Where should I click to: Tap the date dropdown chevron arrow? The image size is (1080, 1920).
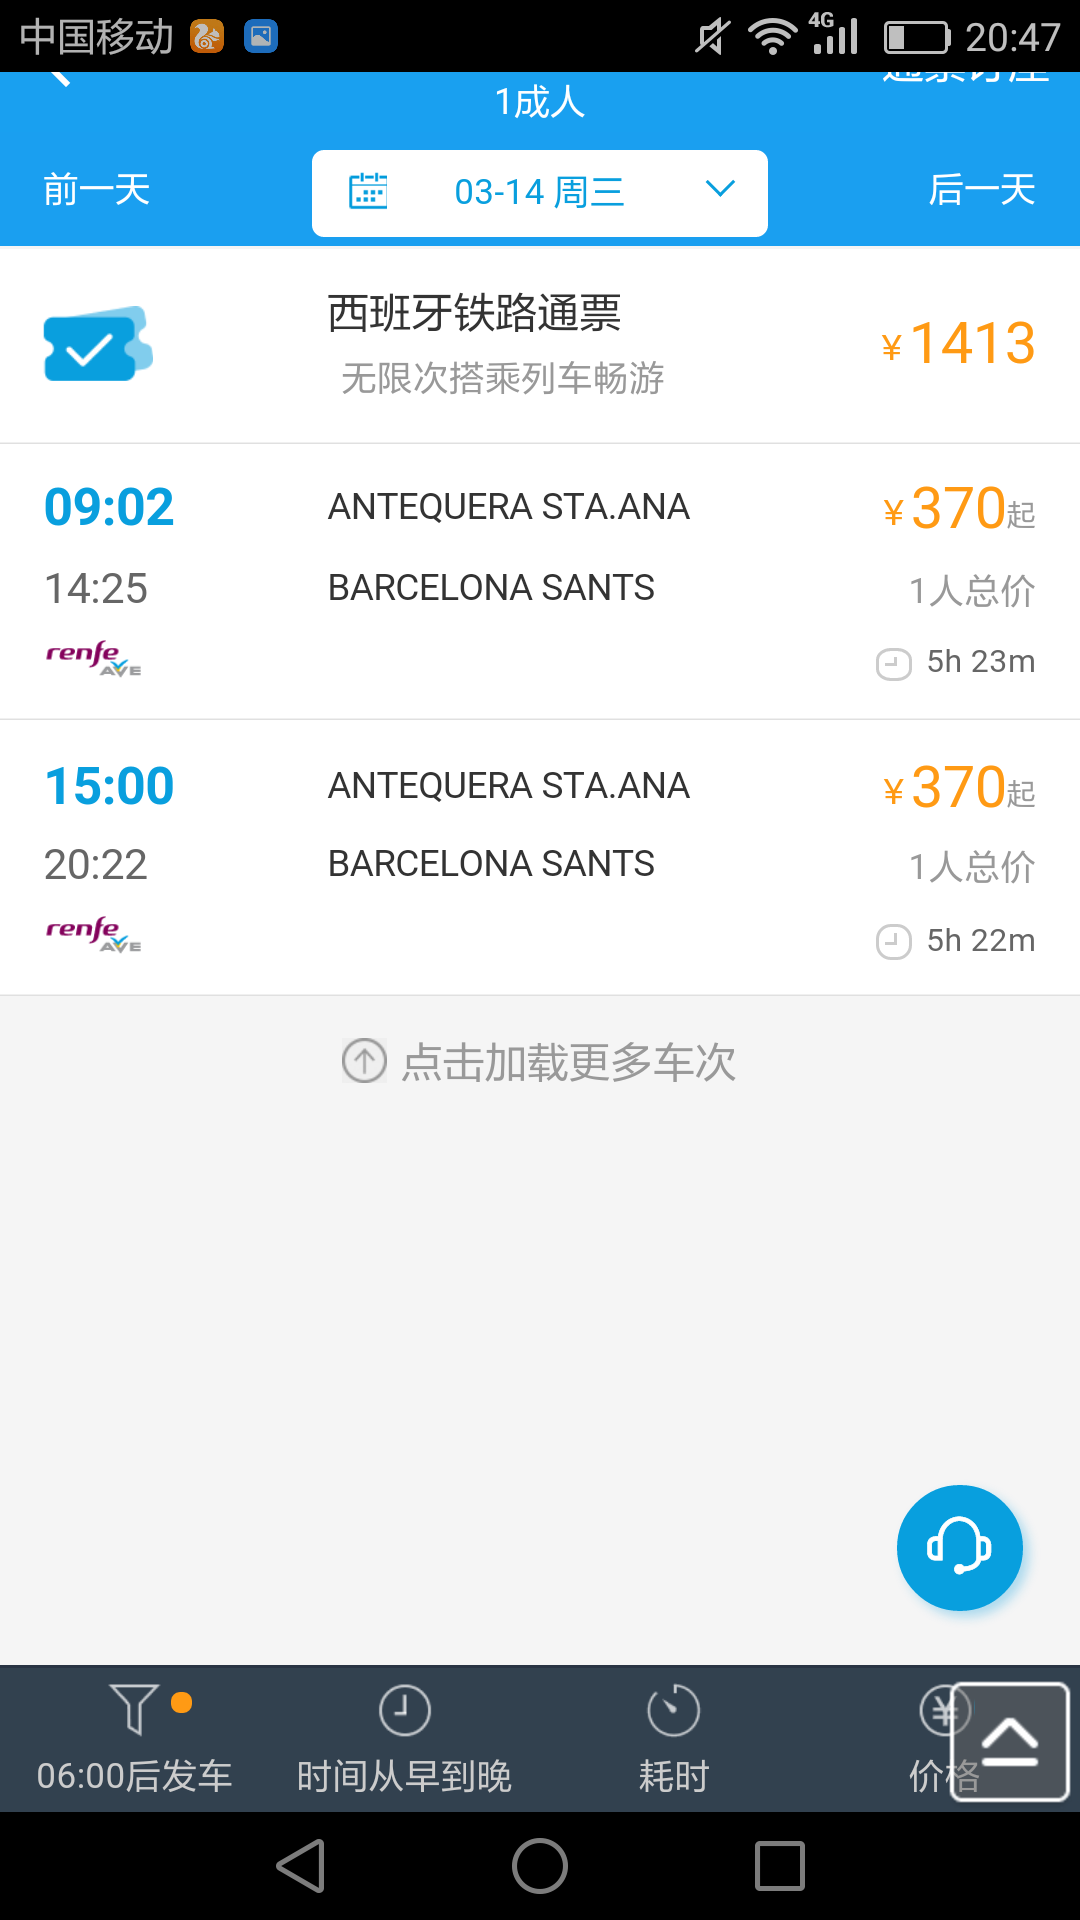pos(720,189)
